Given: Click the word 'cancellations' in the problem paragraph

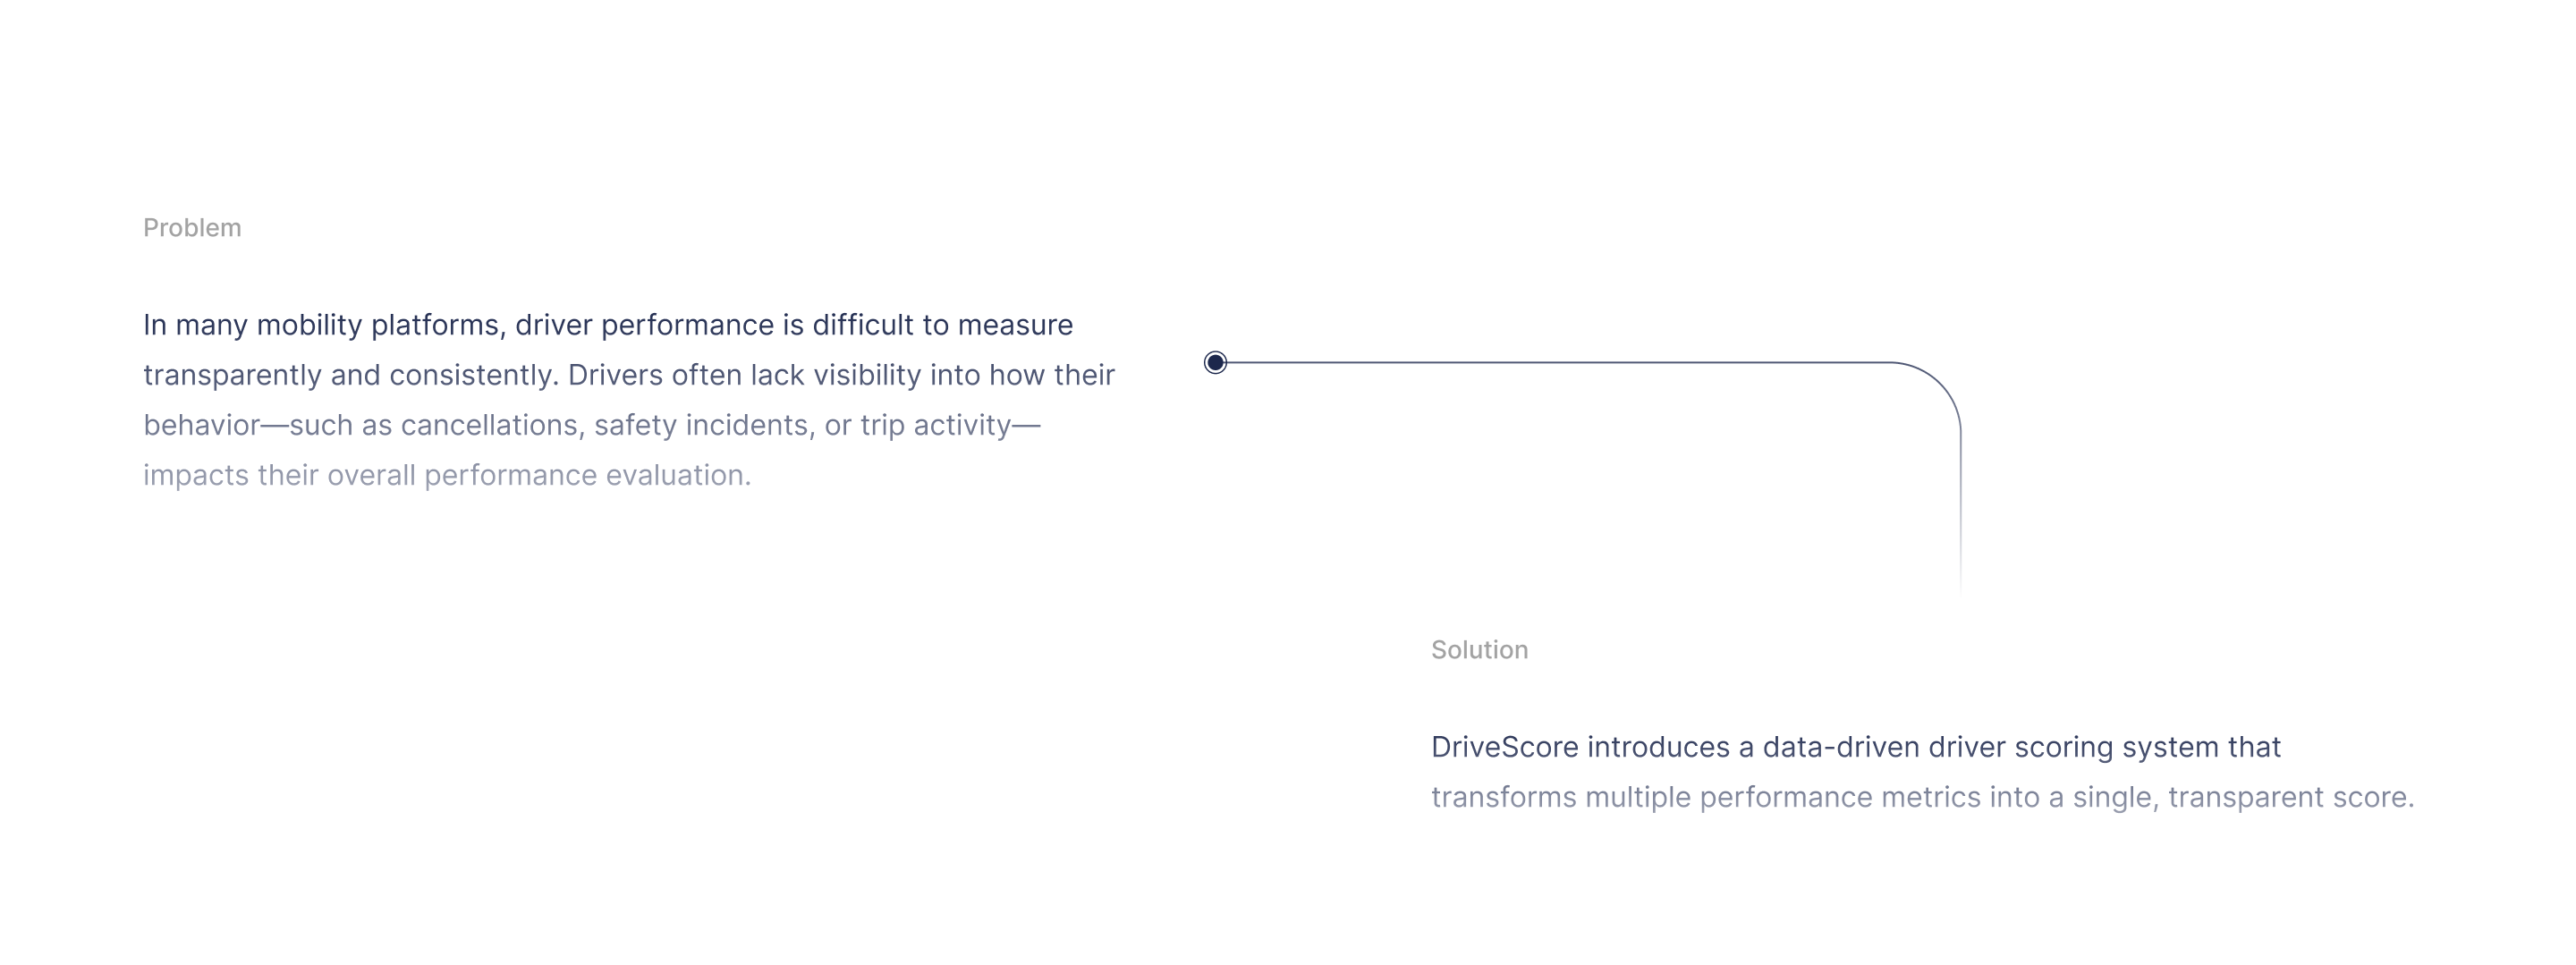Looking at the screenshot, I should tap(488, 426).
